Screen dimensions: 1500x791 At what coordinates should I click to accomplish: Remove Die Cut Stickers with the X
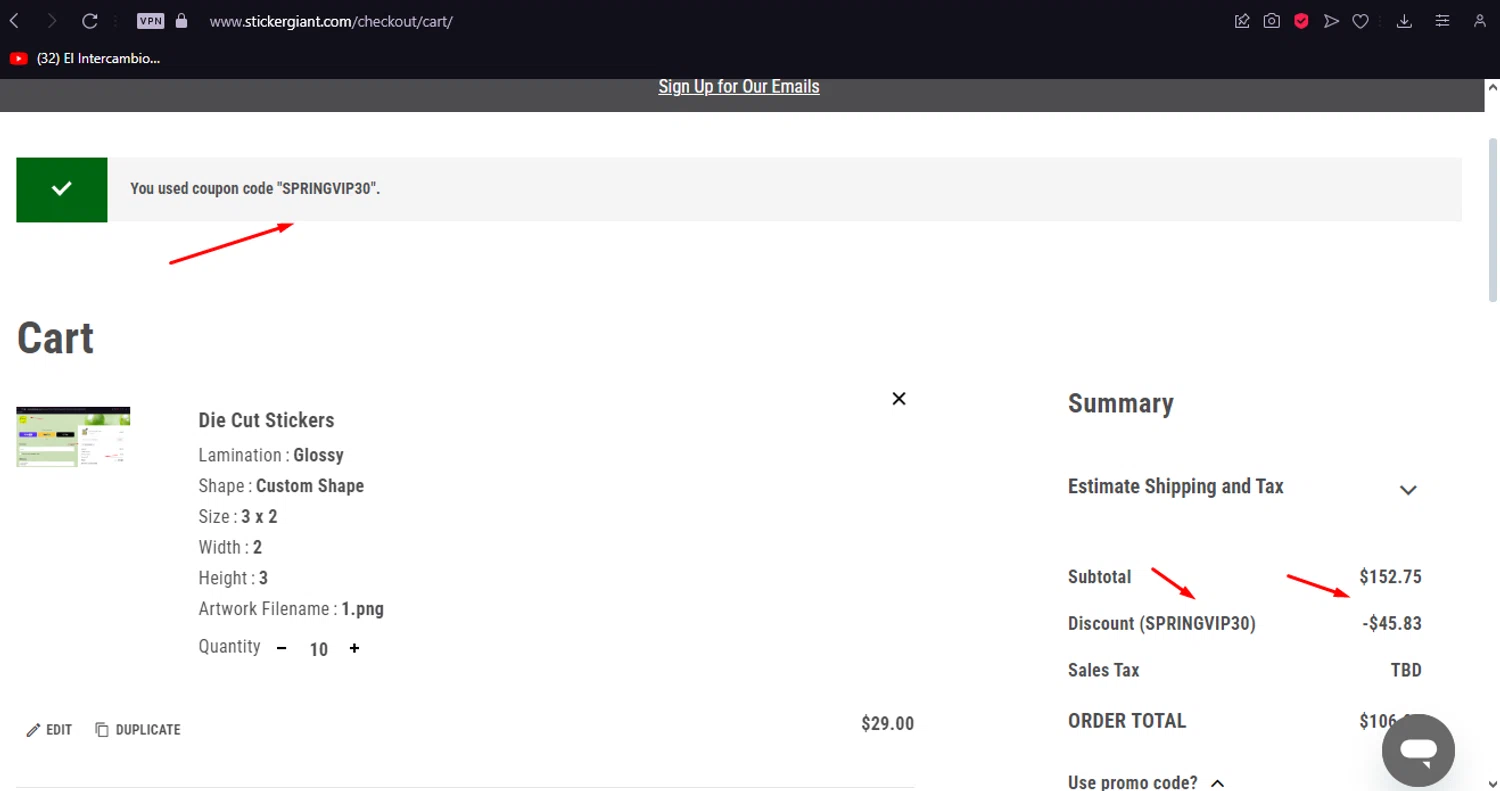(x=899, y=398)
